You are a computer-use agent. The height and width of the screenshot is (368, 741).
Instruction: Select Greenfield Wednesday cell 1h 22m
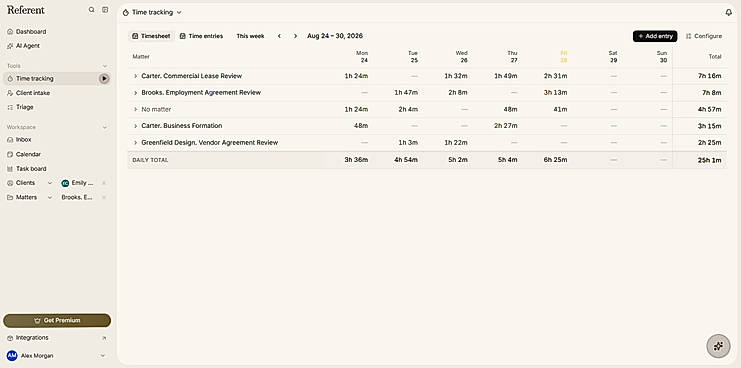[456, 143]
